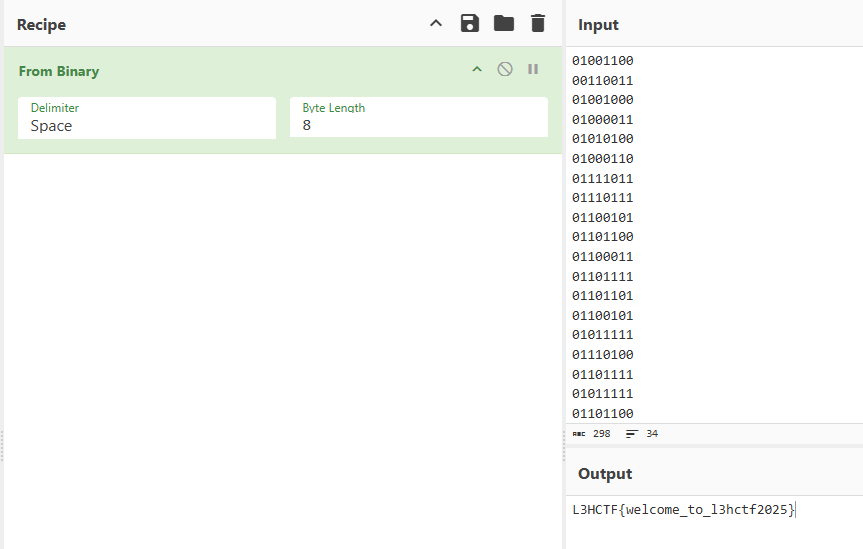This screenshot has height=549, width=863.
Task: Save the current recipe
Action: 470,24
